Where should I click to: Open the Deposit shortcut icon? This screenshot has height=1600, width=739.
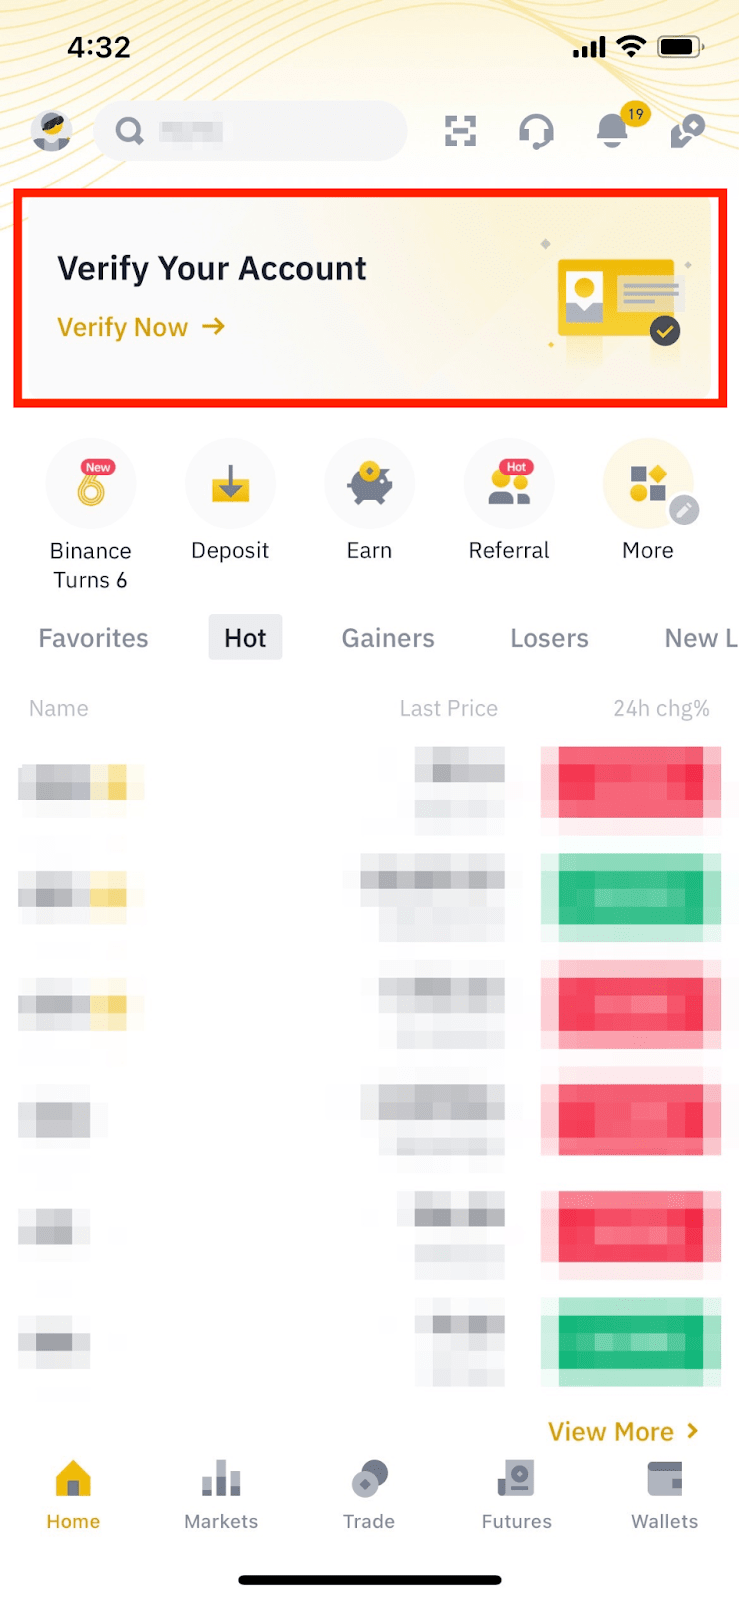pos(230,485)
